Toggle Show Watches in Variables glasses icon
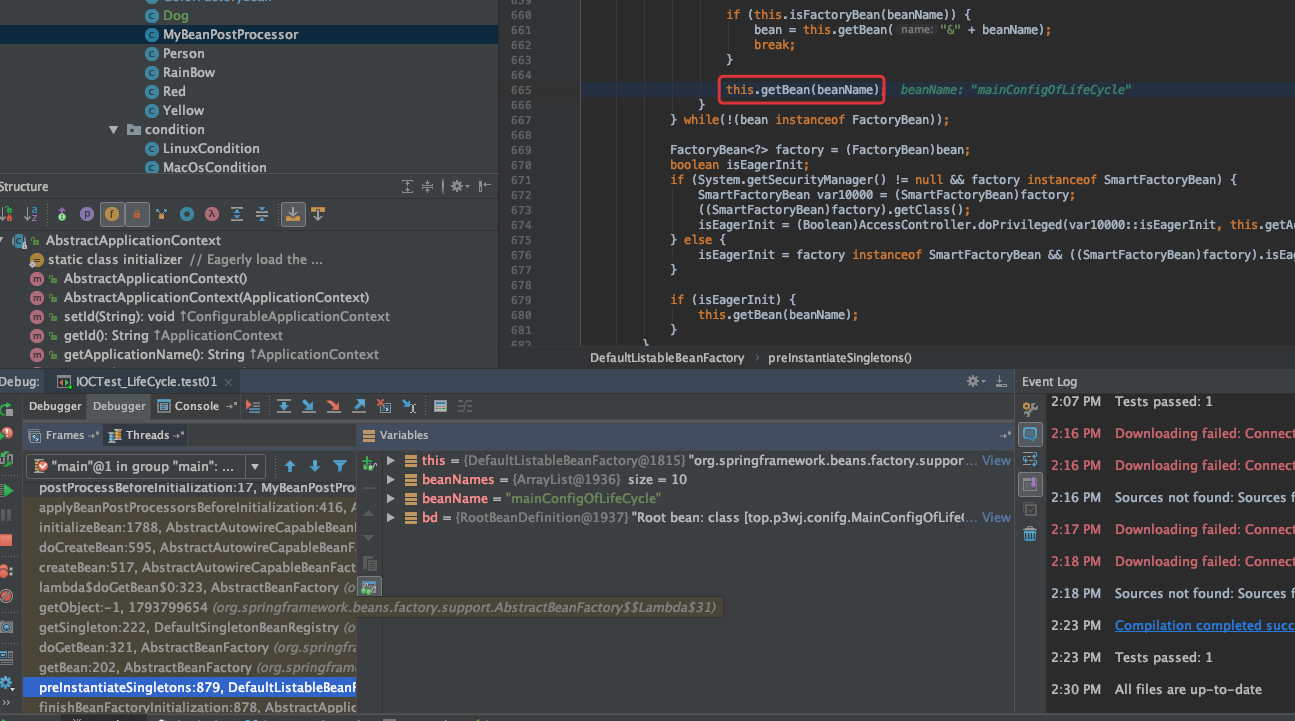Image resolution: width=1295 pixels, height=721 pixels. coord(369,588)
